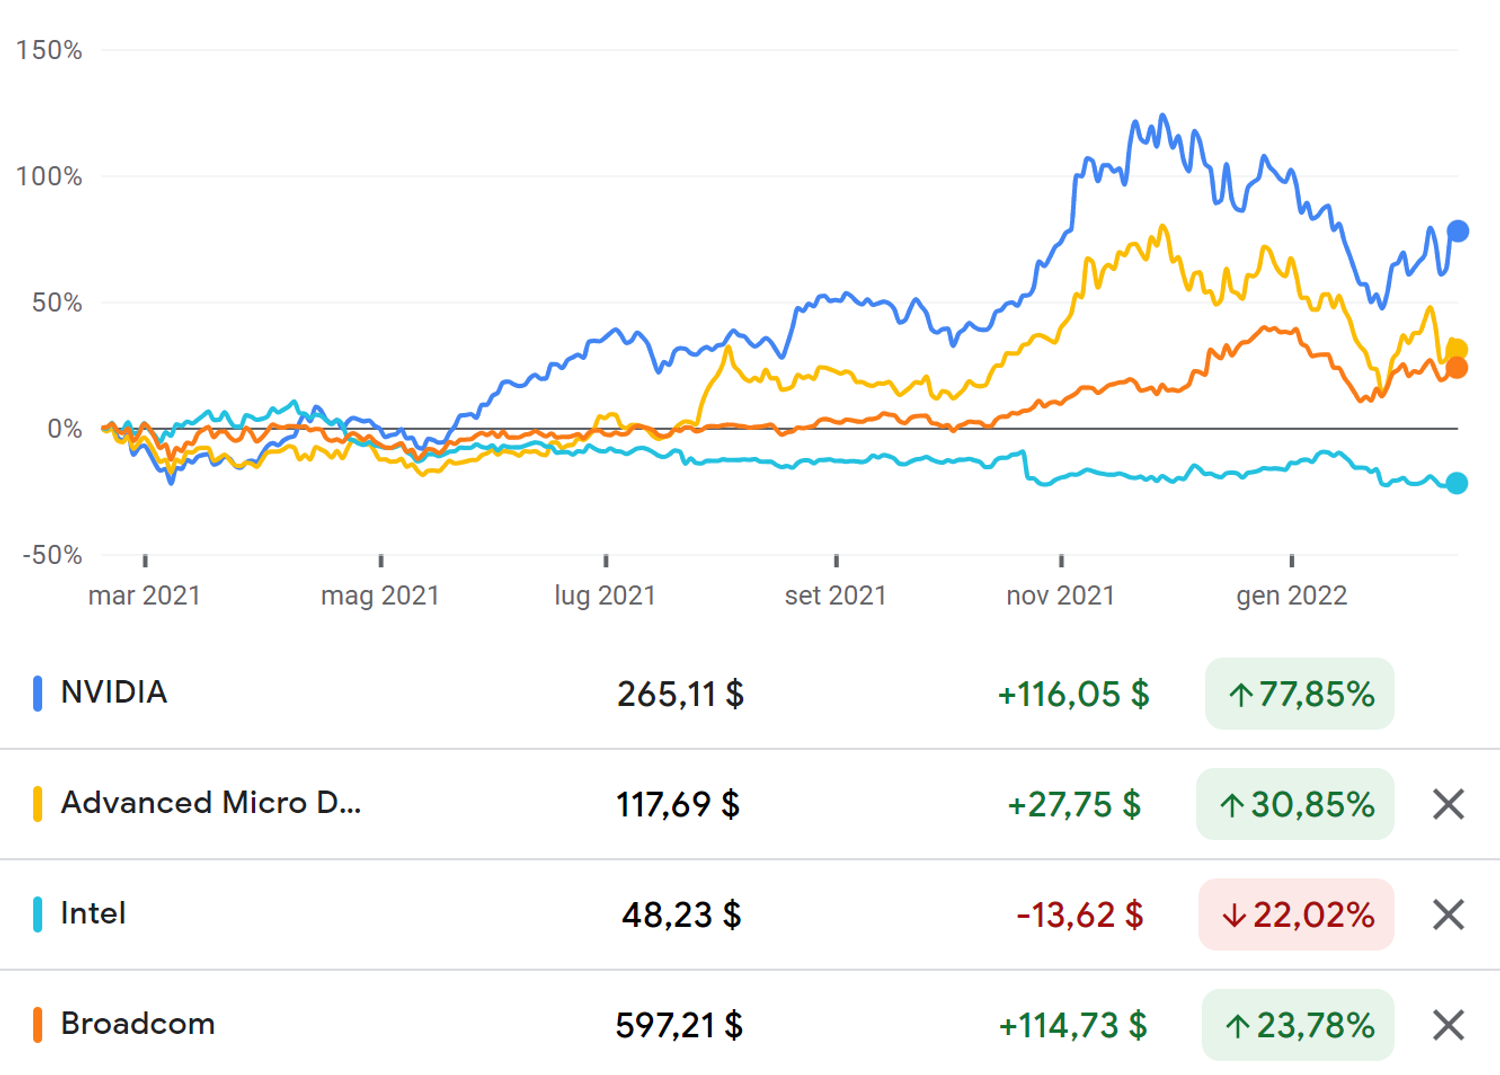Screen dimensions: 1500x1075
Task: Remove Intel from the comparison
Action: coord(1448,914)
